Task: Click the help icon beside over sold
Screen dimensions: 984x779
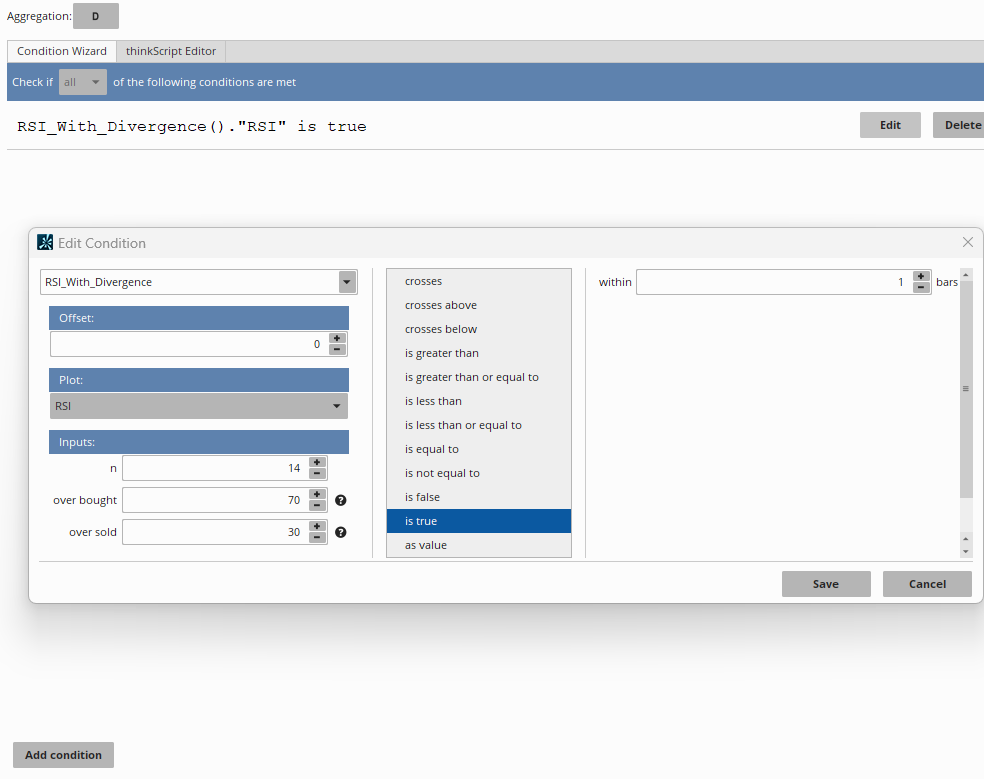Action: pyautogui.click(x=341, y=532)
